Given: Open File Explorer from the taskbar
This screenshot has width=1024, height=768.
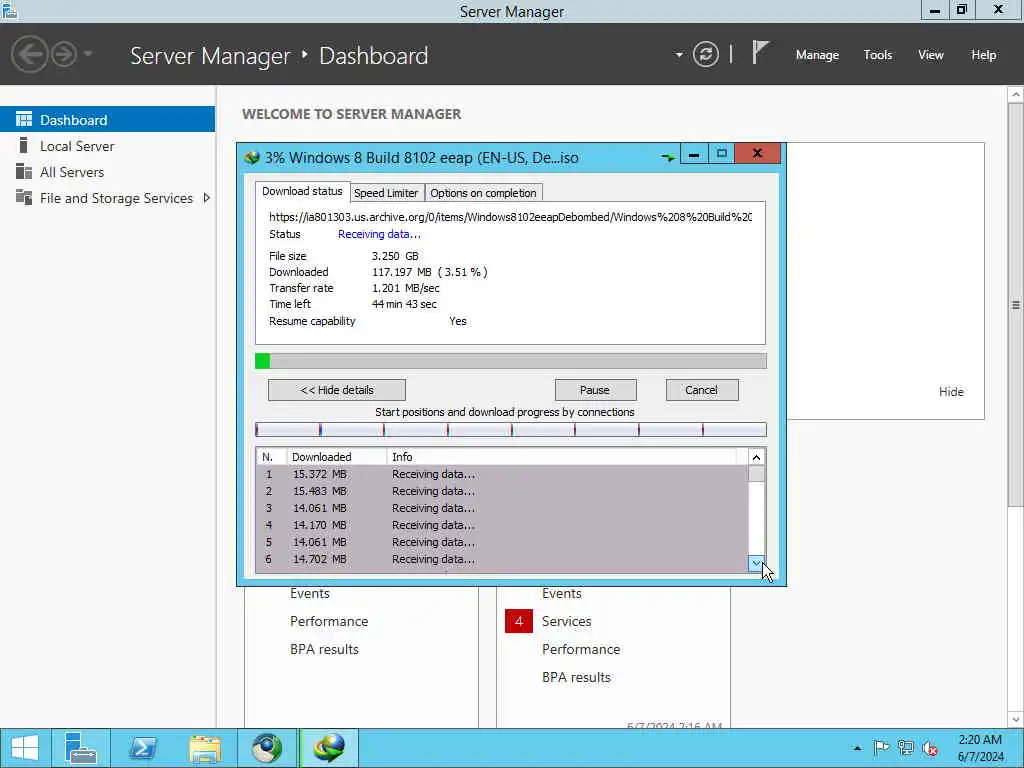Looking at the screenshot, I should pos(205,748).
